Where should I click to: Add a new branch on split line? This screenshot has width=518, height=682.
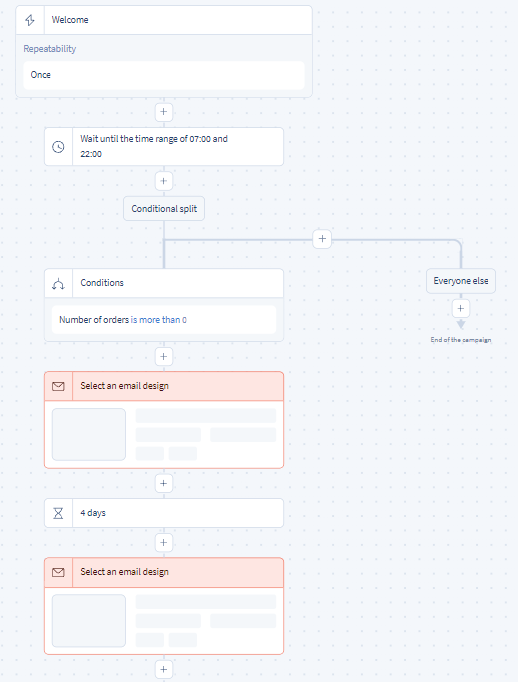[x=322, y=239]
